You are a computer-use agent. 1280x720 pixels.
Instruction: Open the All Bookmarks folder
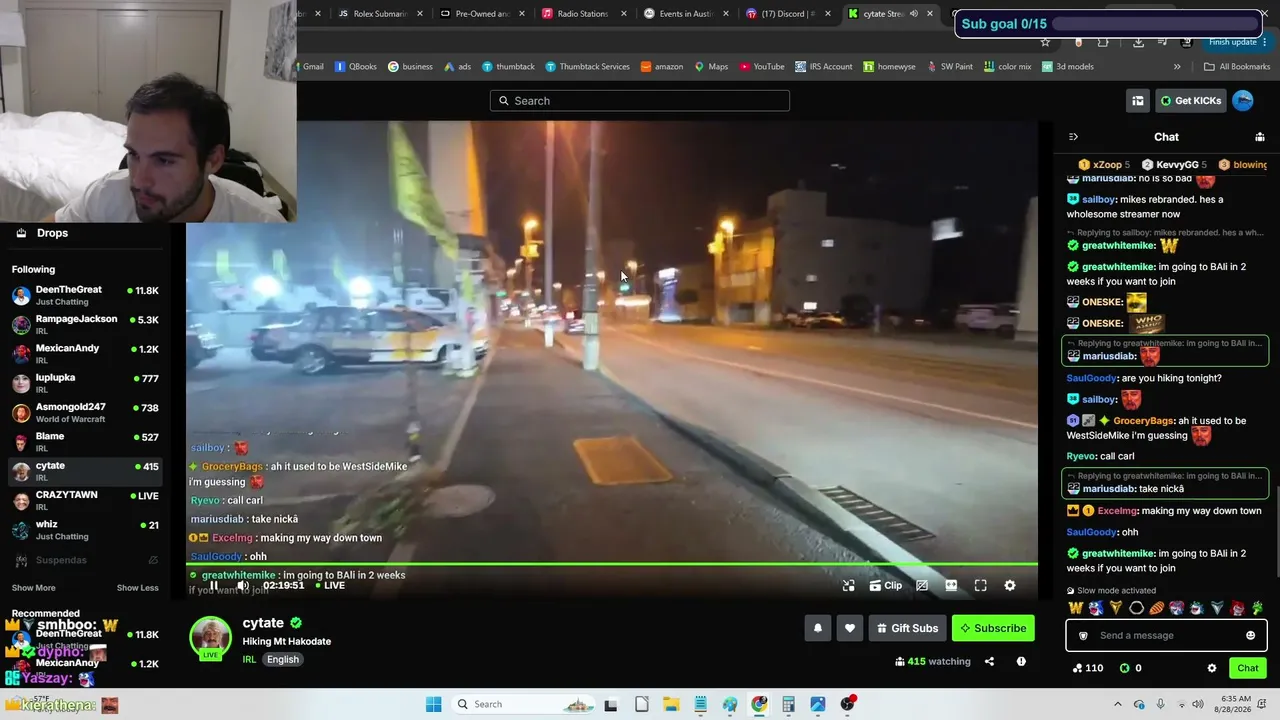[1237, 67]
